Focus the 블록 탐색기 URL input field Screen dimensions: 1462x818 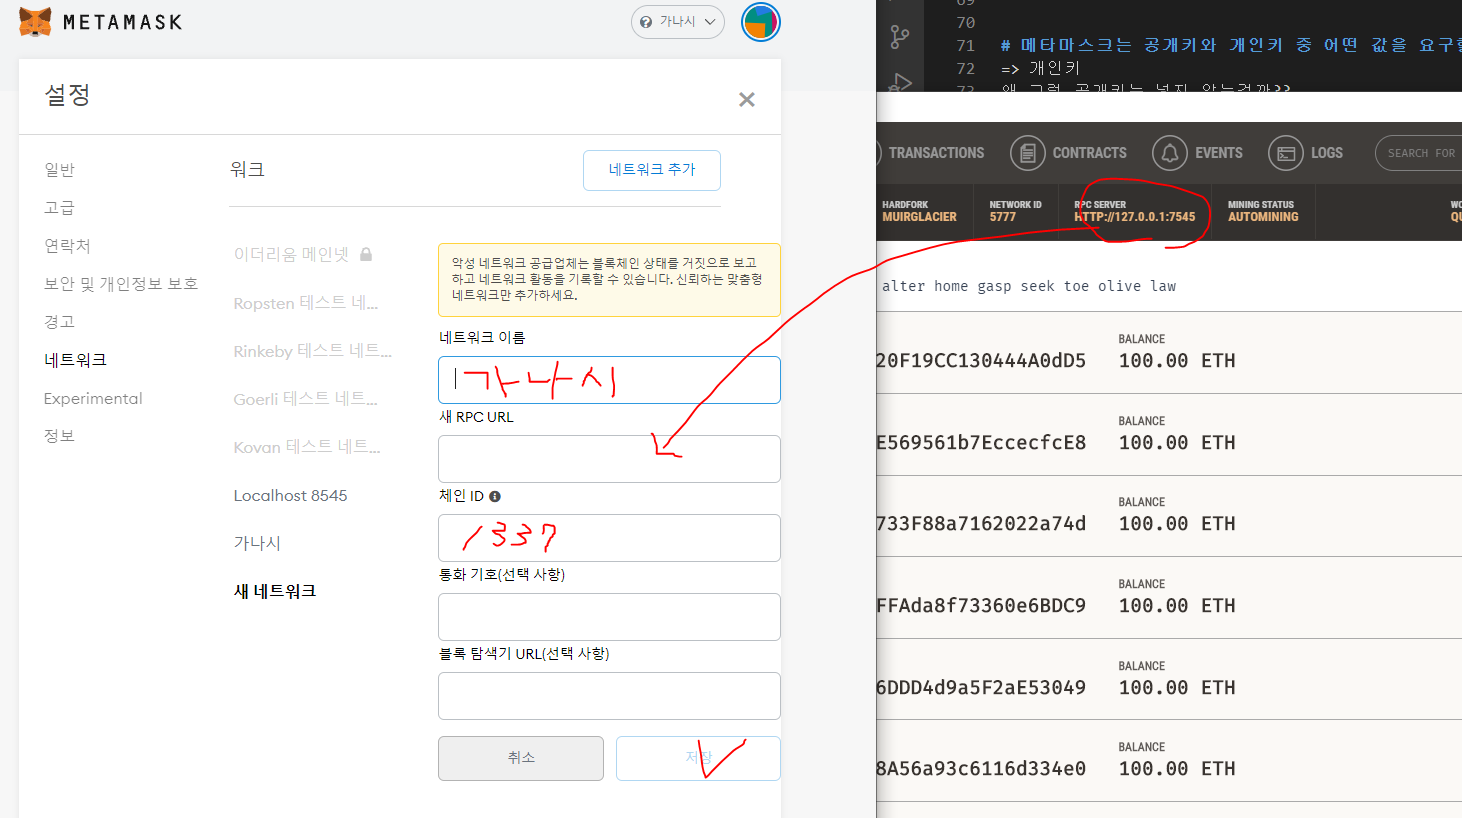[609, 696]
